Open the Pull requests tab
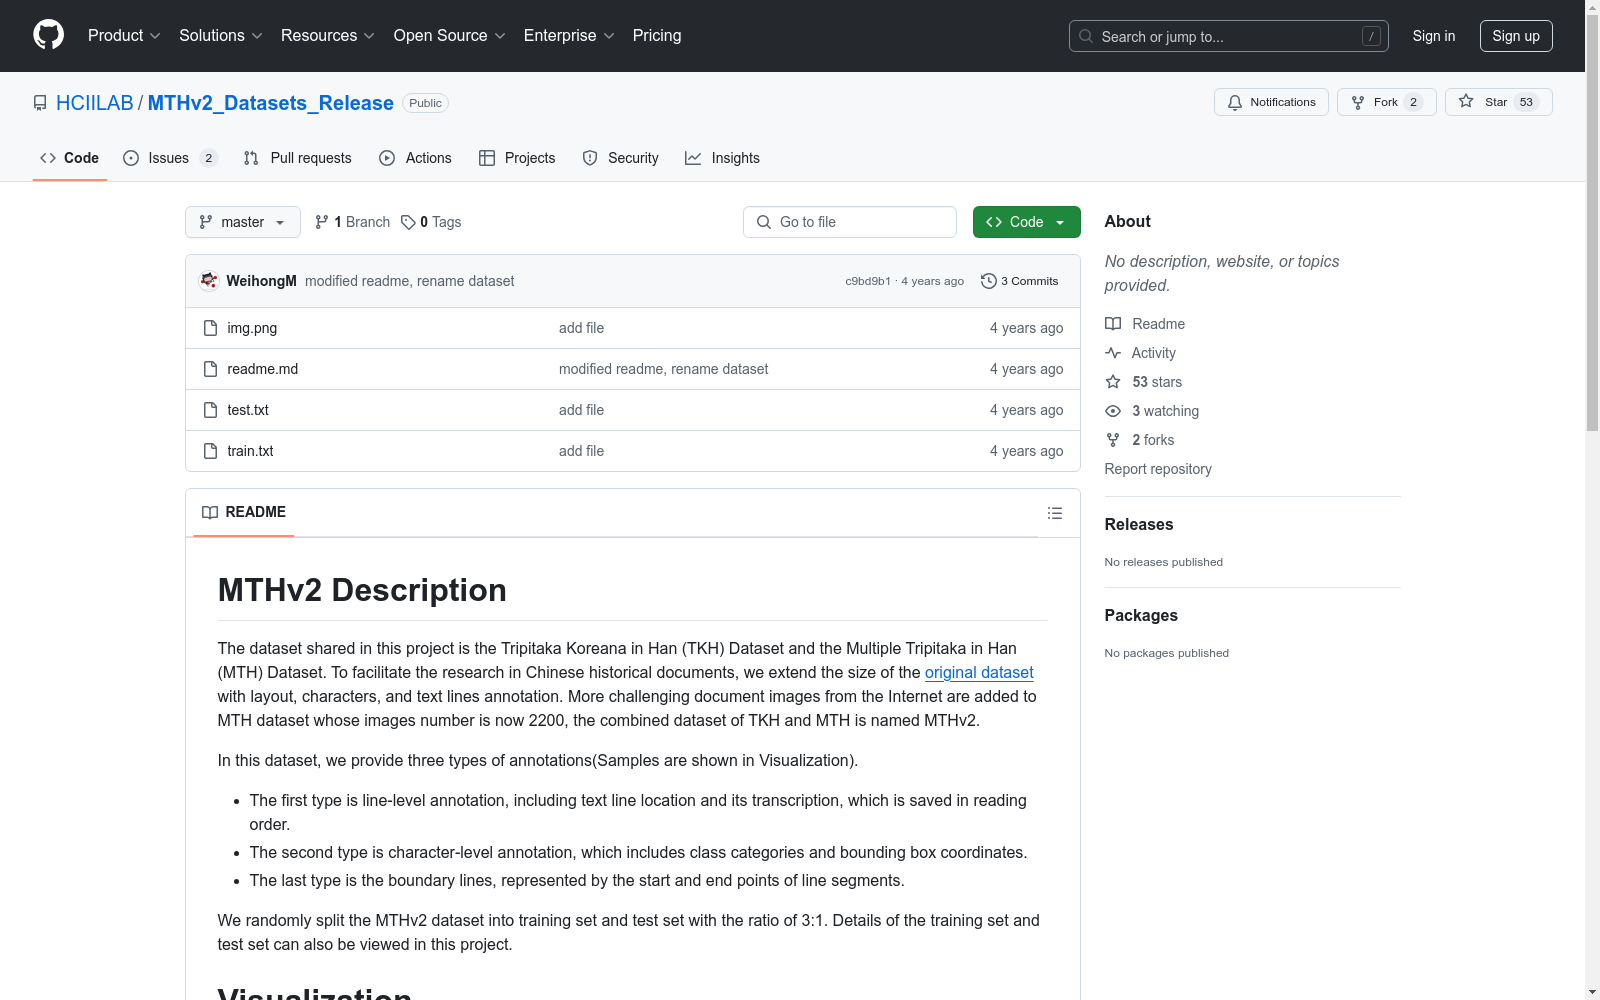 pos(298,158)
